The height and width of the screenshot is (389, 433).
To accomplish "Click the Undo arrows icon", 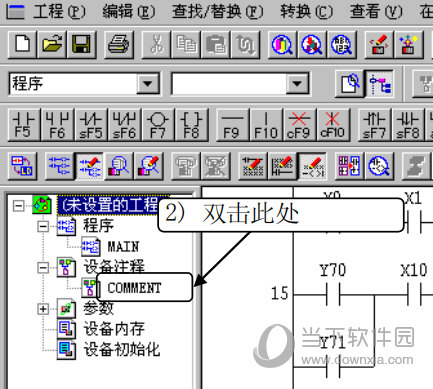I will [x=245, y=44].
